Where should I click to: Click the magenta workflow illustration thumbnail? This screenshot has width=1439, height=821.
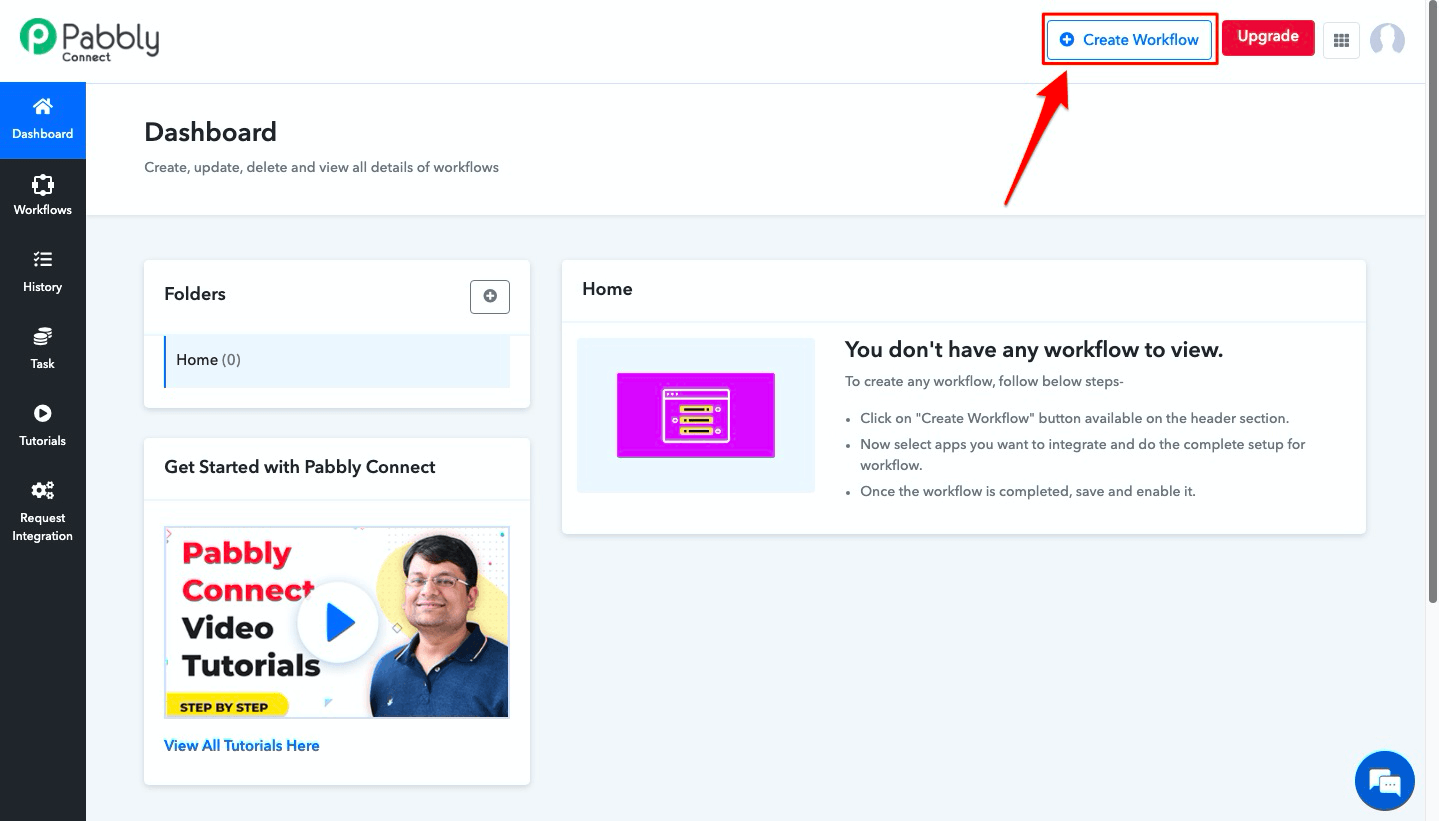(696, 415)
